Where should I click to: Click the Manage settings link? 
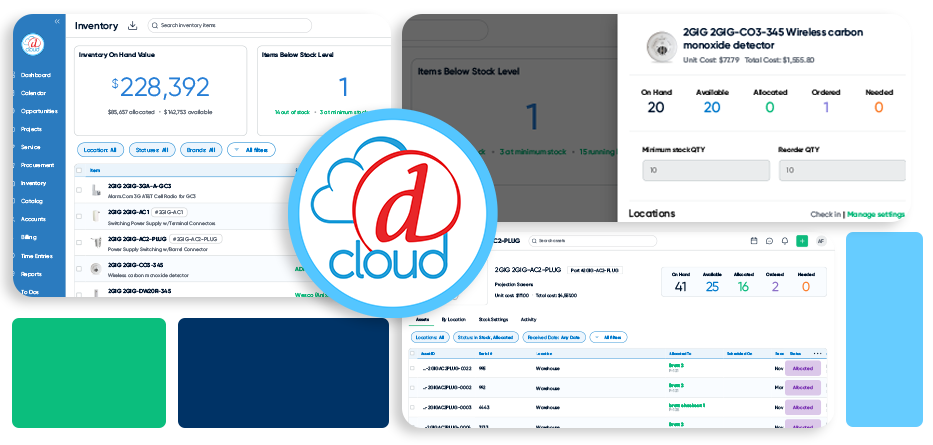coord(876,214)
